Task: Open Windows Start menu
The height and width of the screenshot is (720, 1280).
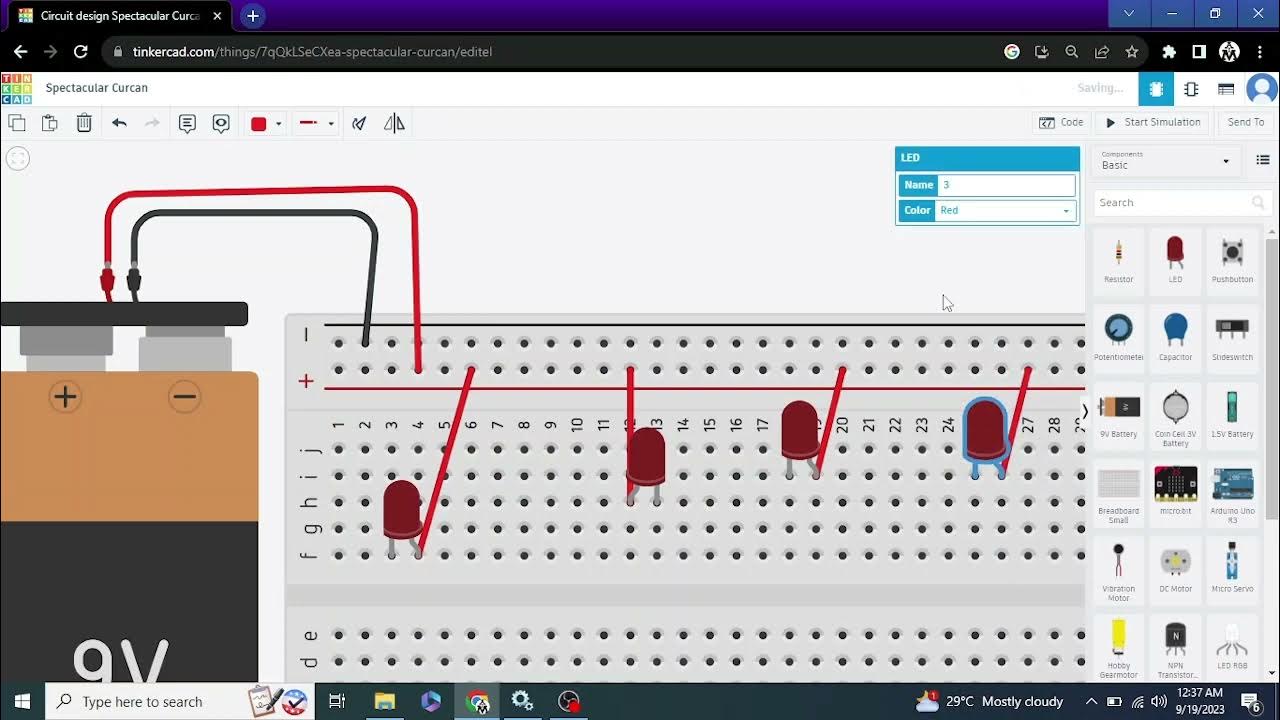Action: 22,701
